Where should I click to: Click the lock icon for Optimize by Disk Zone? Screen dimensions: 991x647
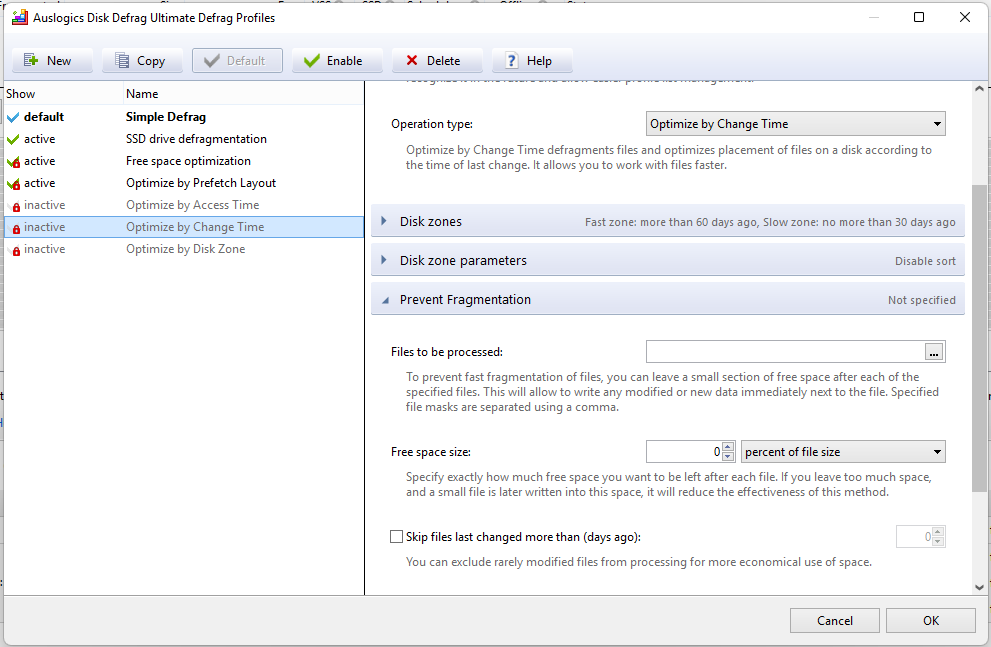pyautogui.click(x=15, y=250)
